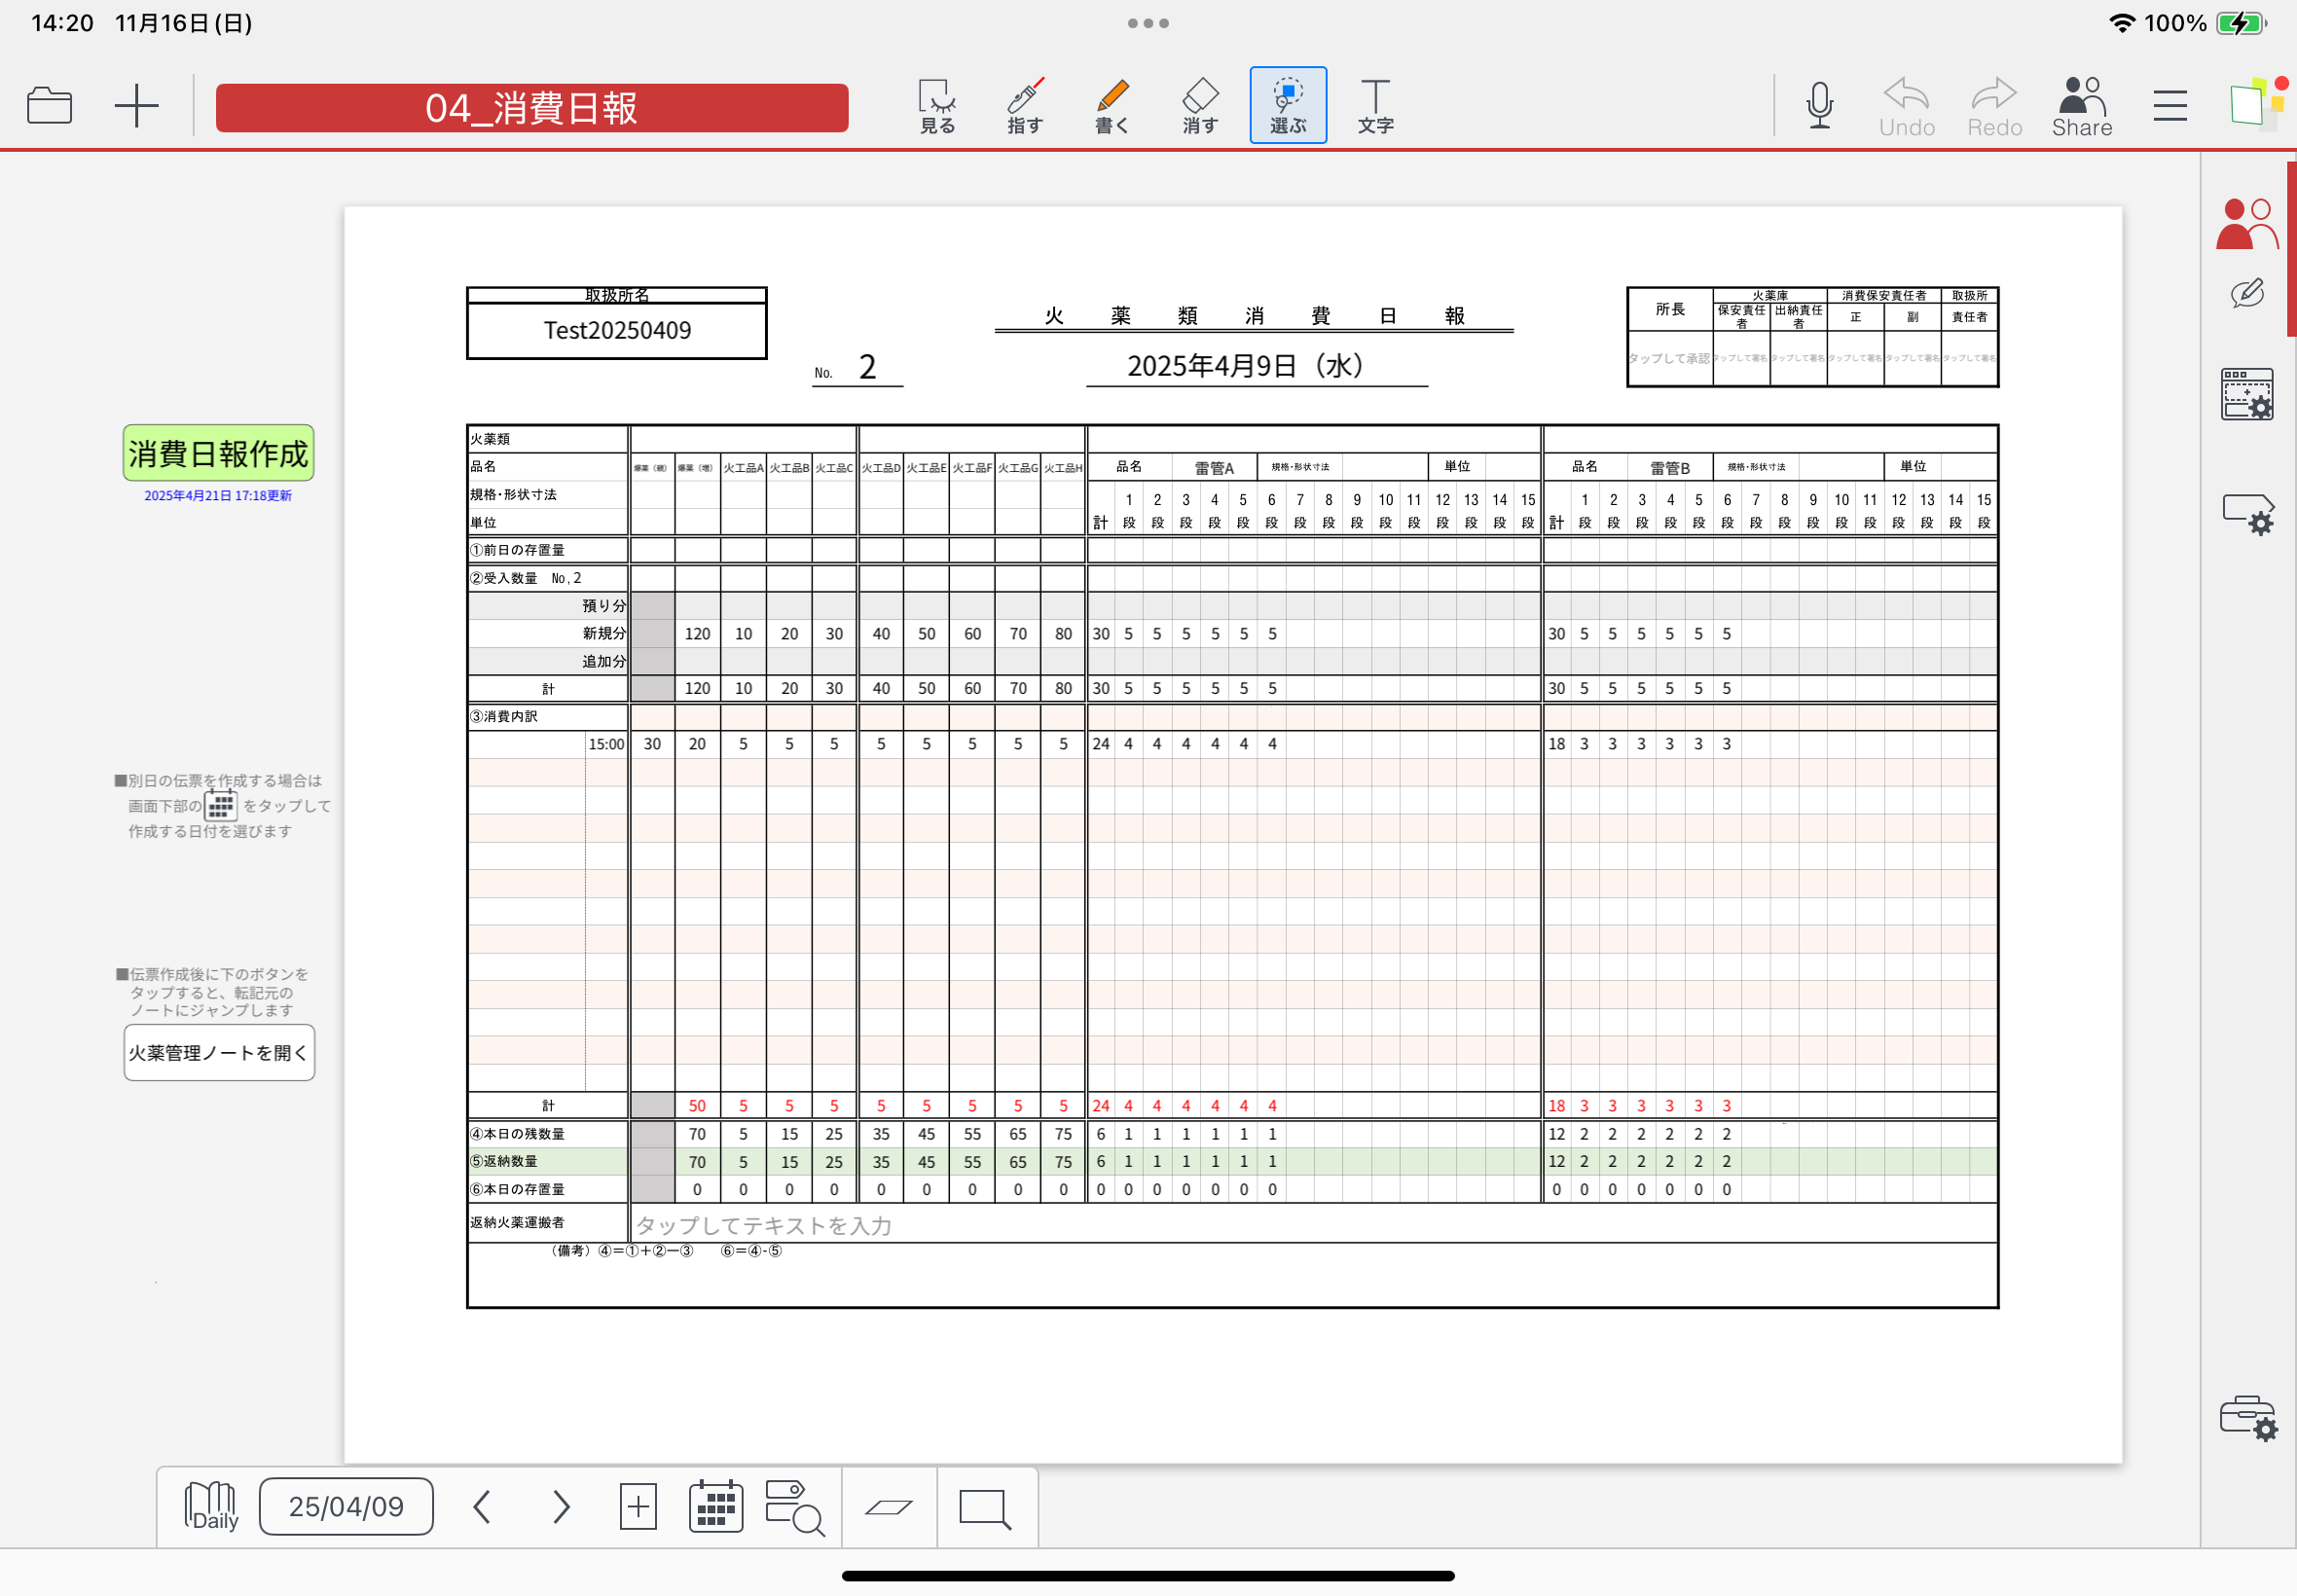This screenshot has height=1596, width=2297.
Task: Open the folder notes list
Action: click(x=49, y=105)
